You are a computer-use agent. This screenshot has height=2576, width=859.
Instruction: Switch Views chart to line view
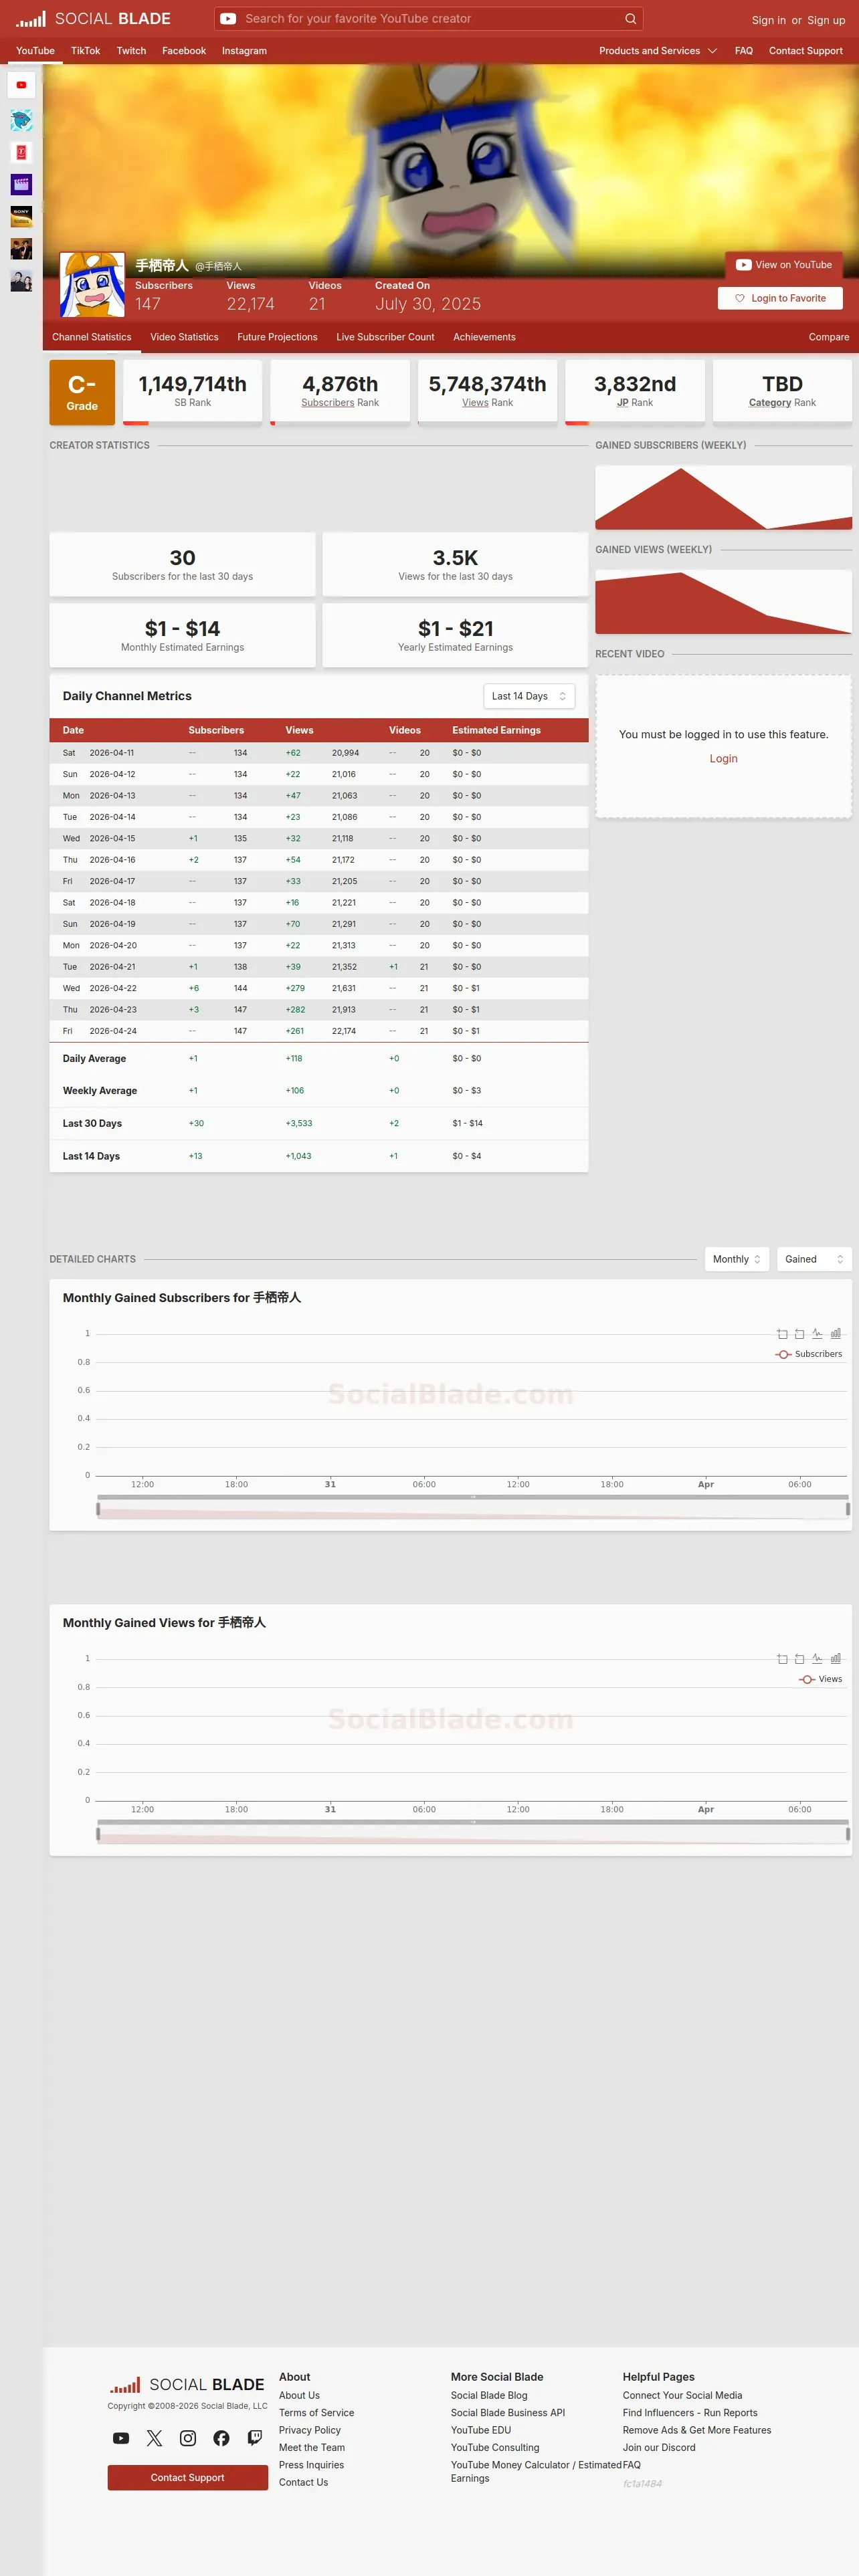817,1659
